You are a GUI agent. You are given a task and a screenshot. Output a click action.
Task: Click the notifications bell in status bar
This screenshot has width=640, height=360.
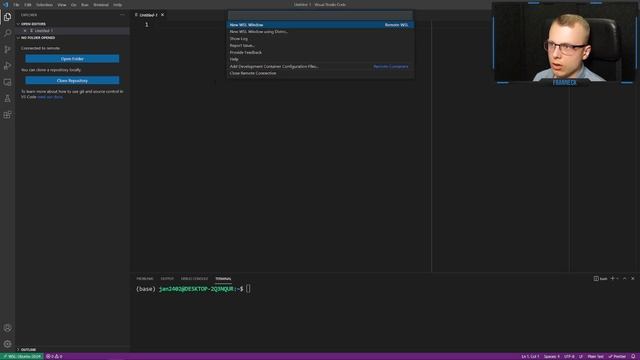tap(633, 356)
